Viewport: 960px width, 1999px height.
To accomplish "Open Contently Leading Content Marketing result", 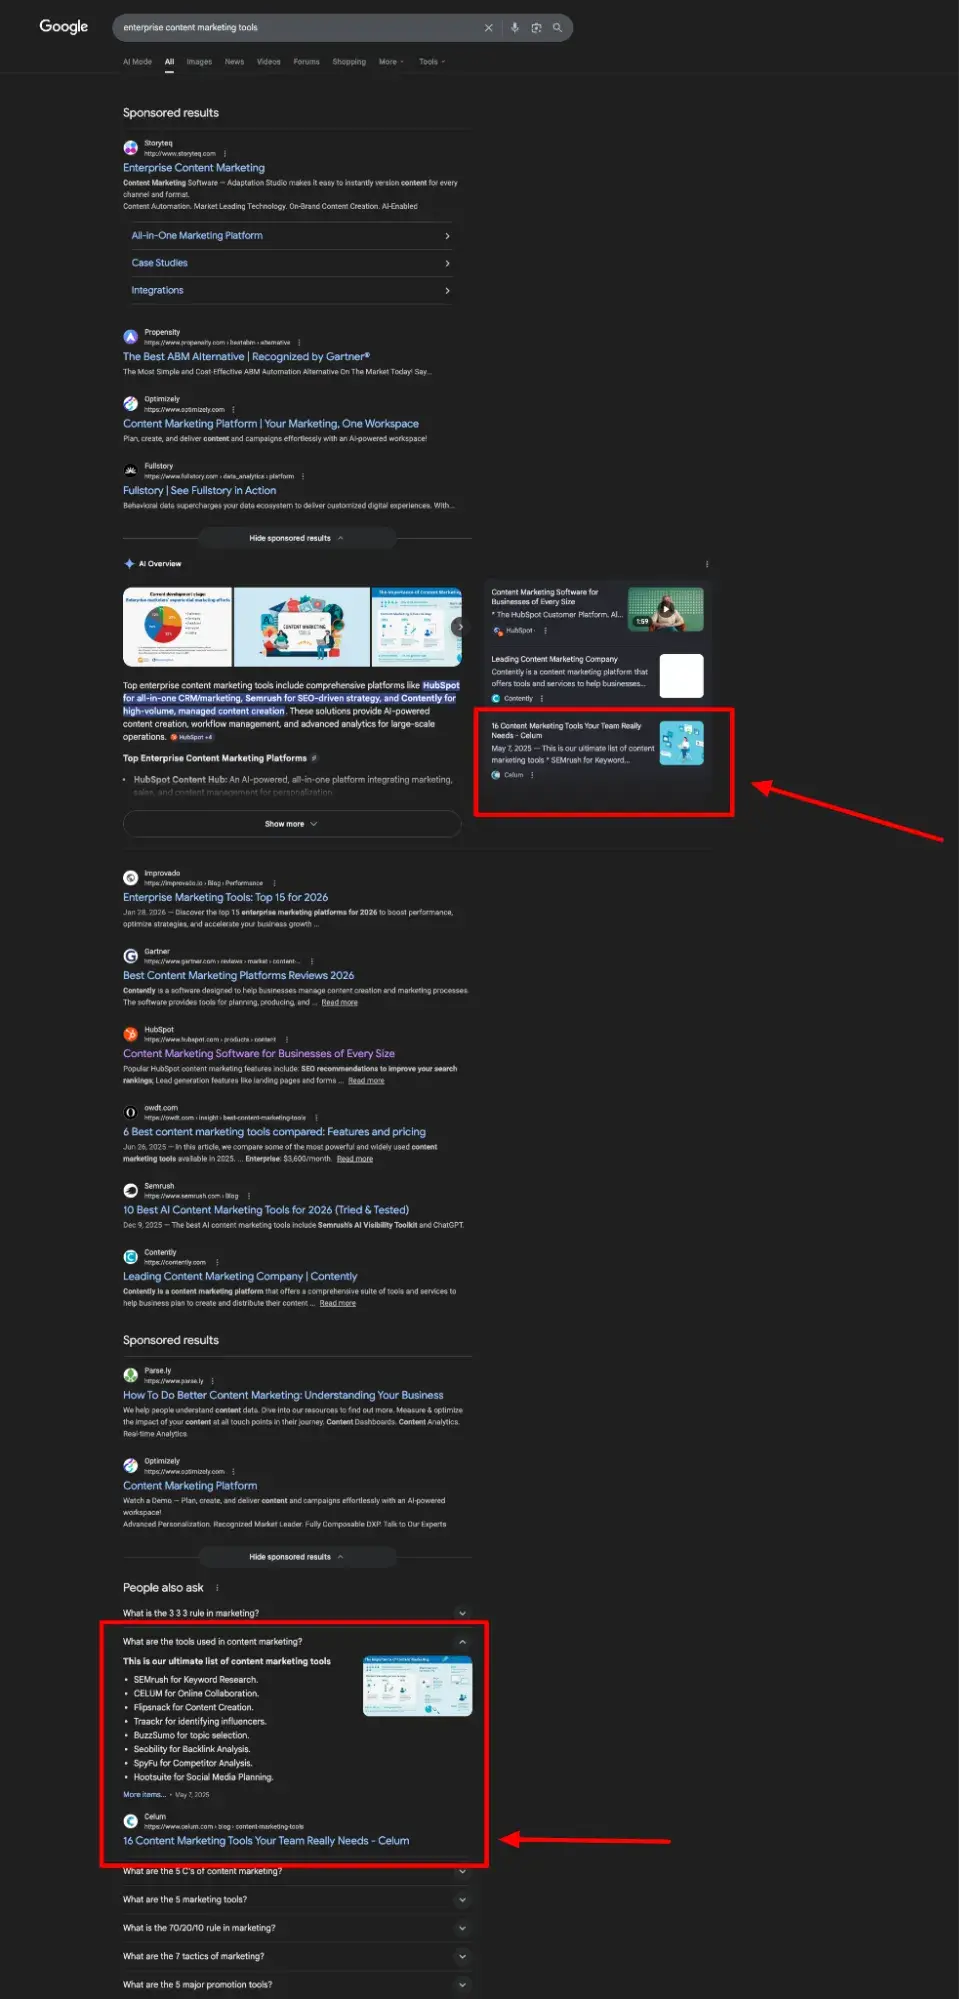I will (x=240, y=1277).
